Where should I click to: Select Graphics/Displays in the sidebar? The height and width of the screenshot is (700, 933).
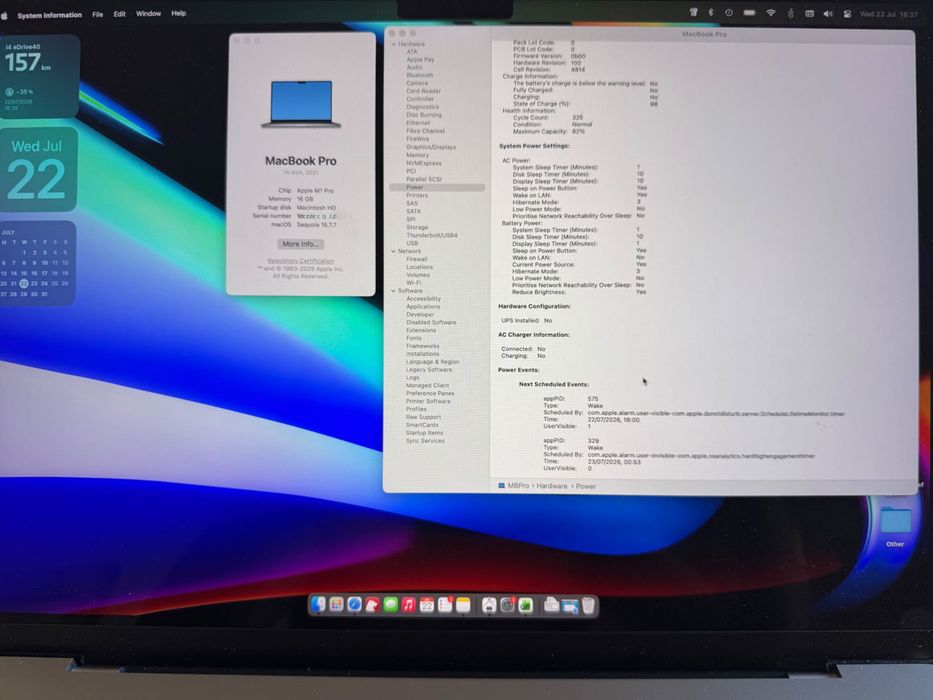click(431, 147)
